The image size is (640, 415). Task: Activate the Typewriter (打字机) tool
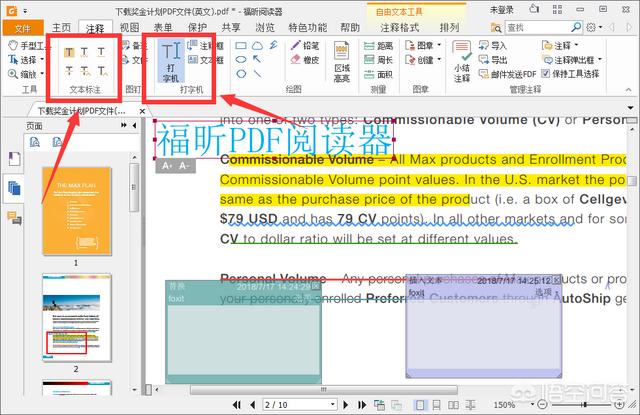tap(171, 61)
